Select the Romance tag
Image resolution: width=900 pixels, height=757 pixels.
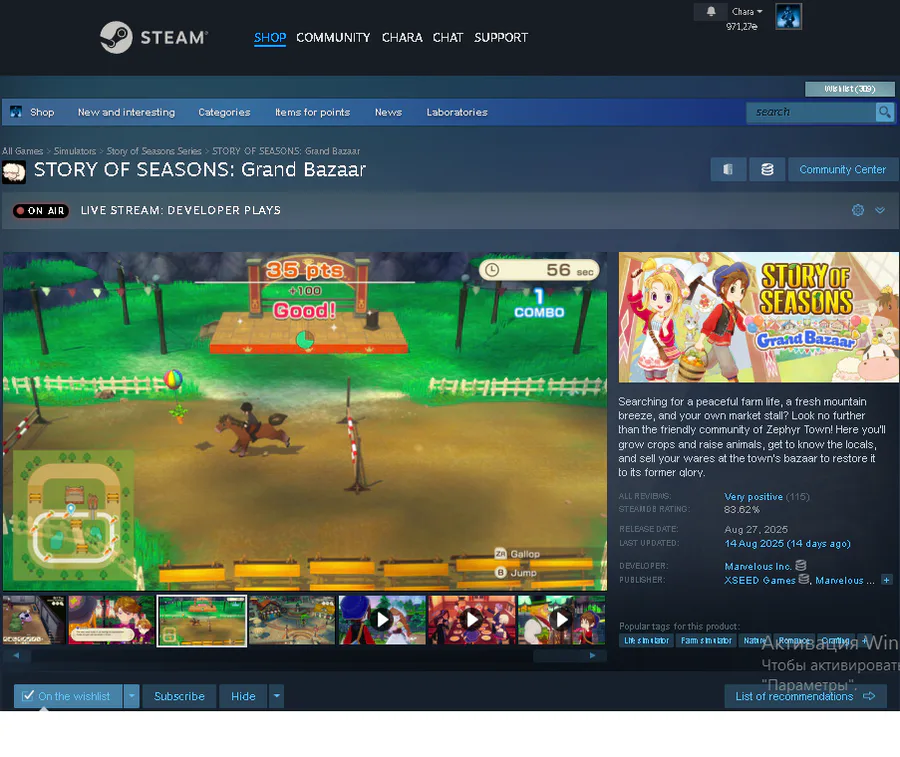[794, 640]
